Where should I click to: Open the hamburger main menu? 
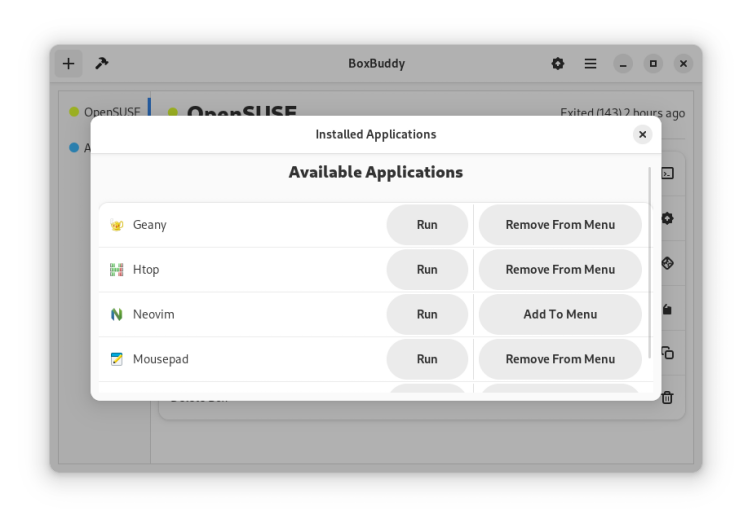[590, 63]
